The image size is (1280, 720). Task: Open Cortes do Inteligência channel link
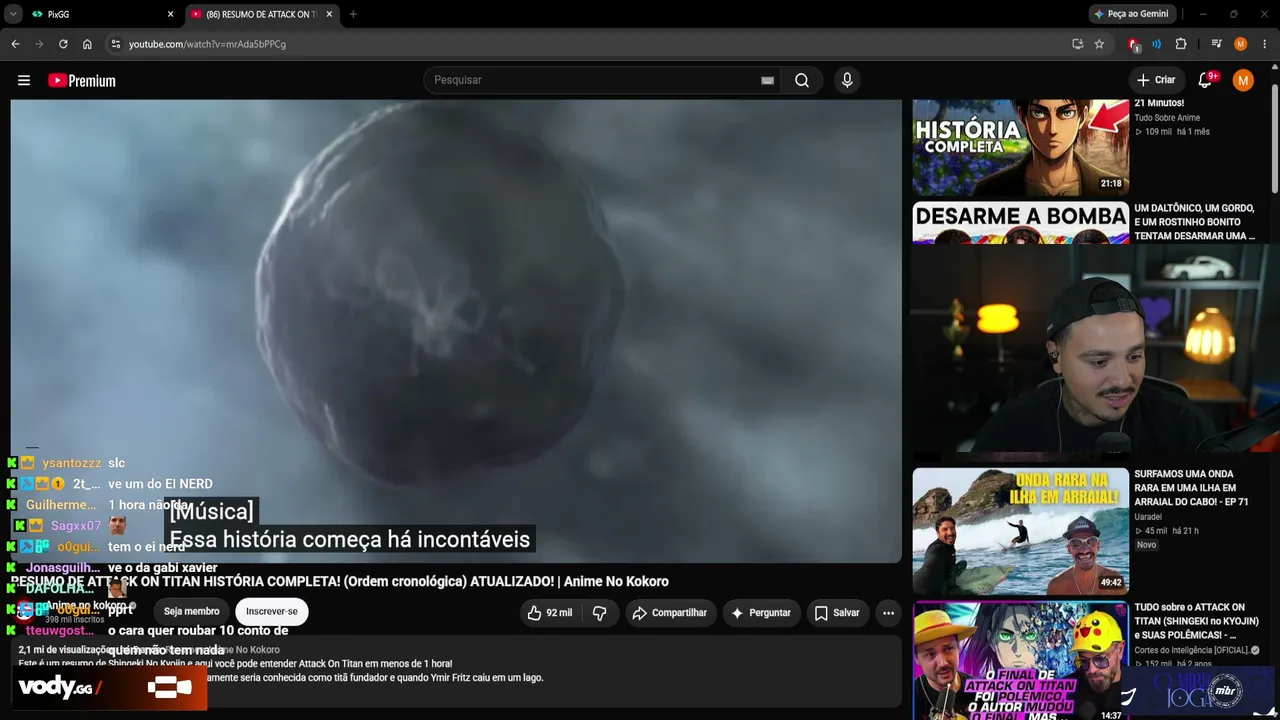click(1191, 650)
